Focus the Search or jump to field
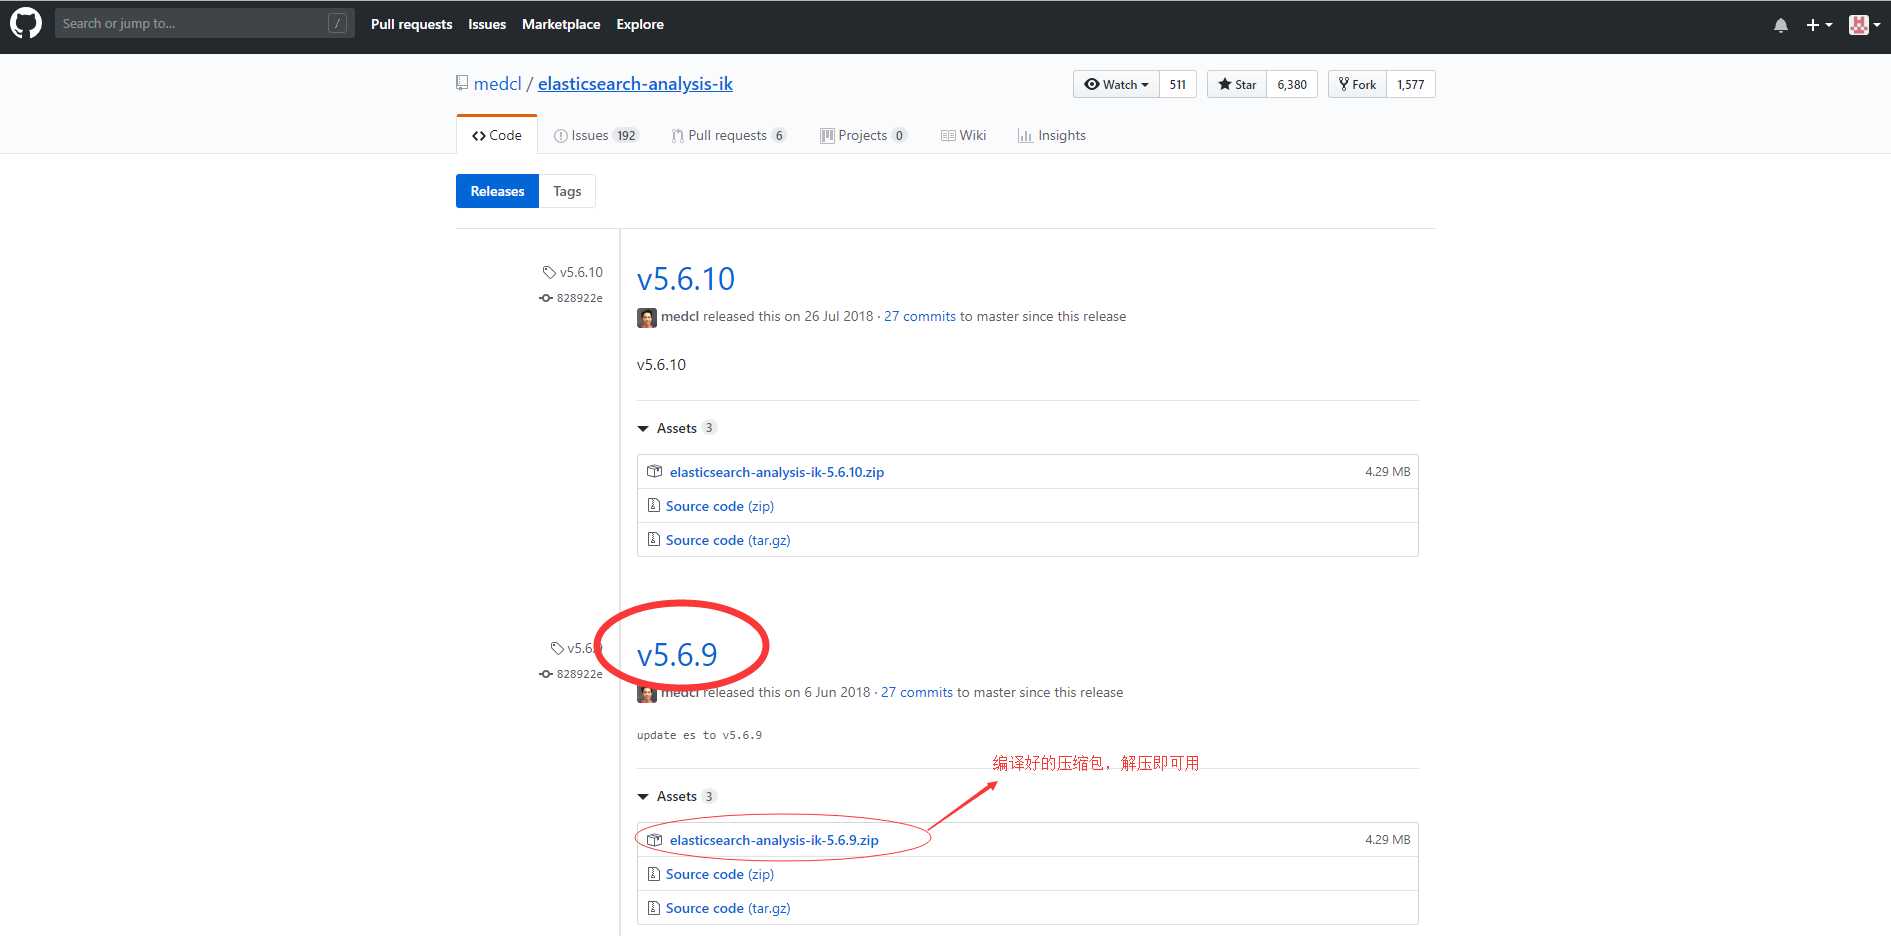The width and height of the screenshot is (1891, 936). pyautogui.click(x=205, y=23)
